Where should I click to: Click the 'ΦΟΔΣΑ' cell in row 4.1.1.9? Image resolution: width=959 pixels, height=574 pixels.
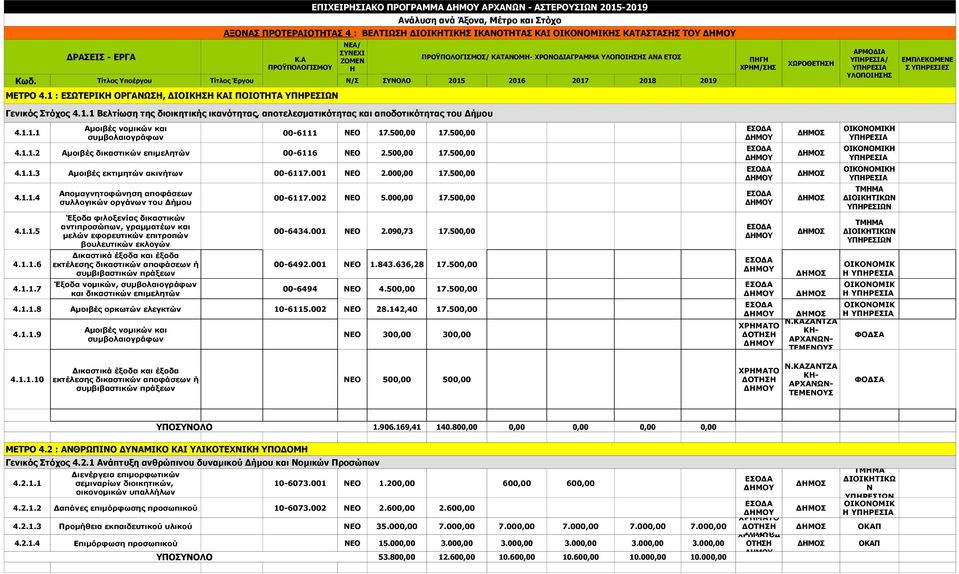tap(869, 334)
